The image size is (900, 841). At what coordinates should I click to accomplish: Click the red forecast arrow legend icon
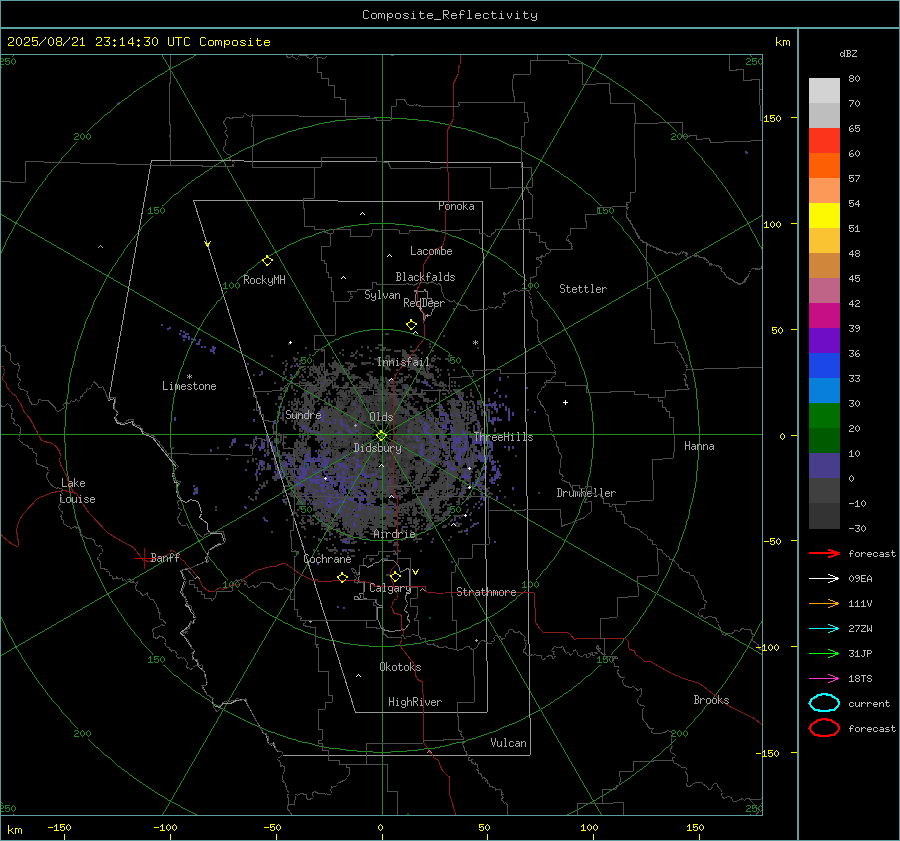pyautogui.click(x=824, y=553)
